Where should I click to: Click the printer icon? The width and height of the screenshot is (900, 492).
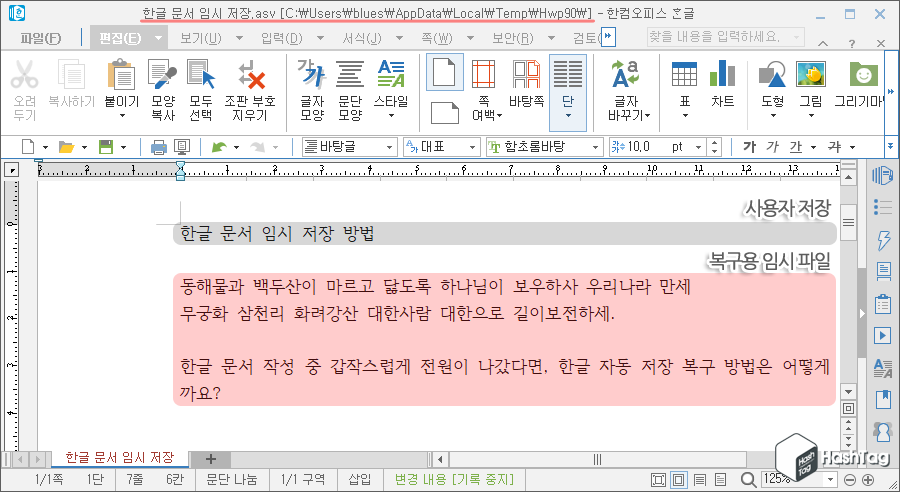(158, 148)
